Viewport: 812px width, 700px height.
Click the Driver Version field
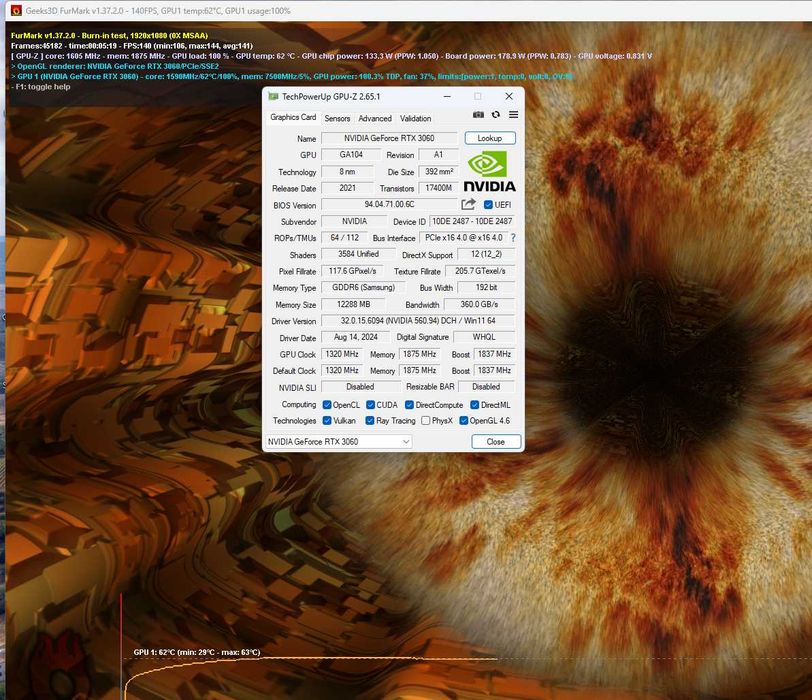click(418, 321)
